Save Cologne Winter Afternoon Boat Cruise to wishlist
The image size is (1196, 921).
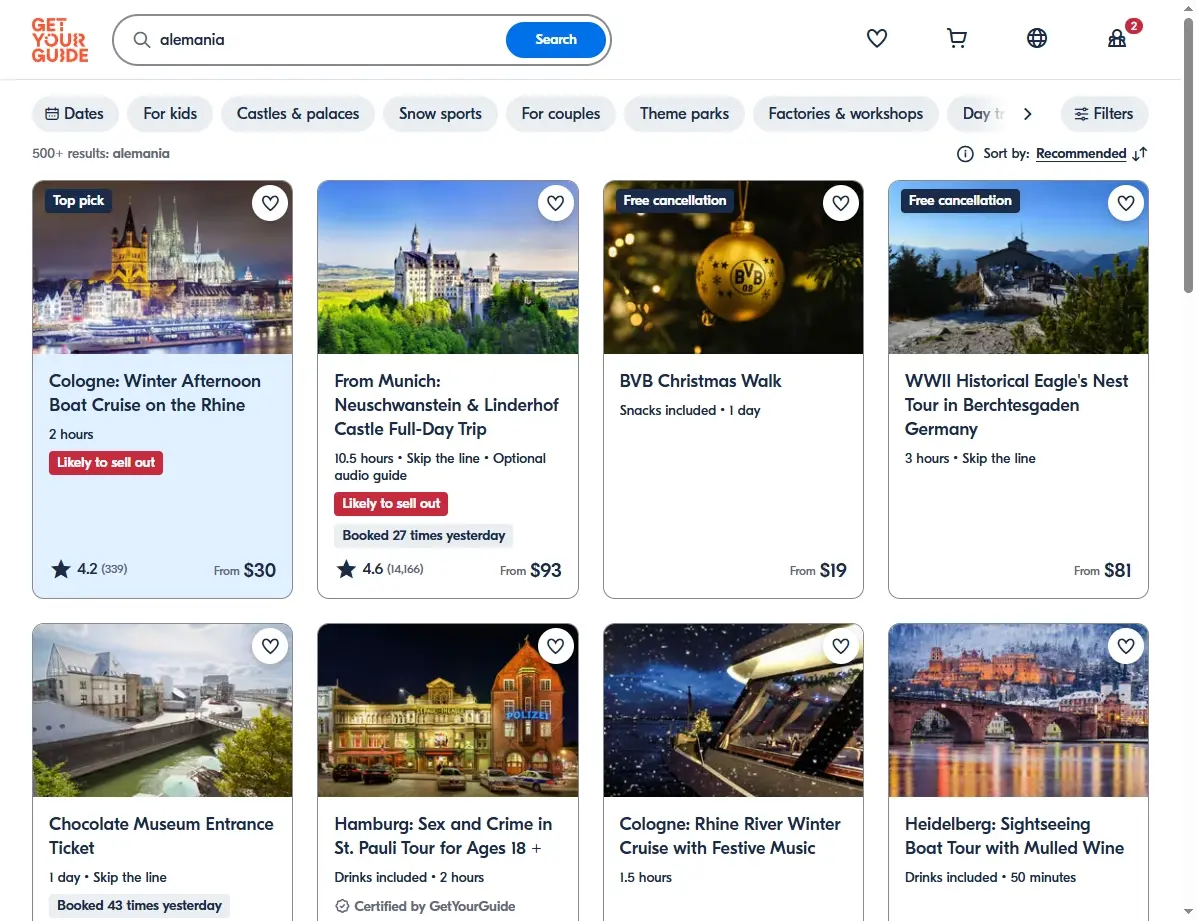point(270,203)
